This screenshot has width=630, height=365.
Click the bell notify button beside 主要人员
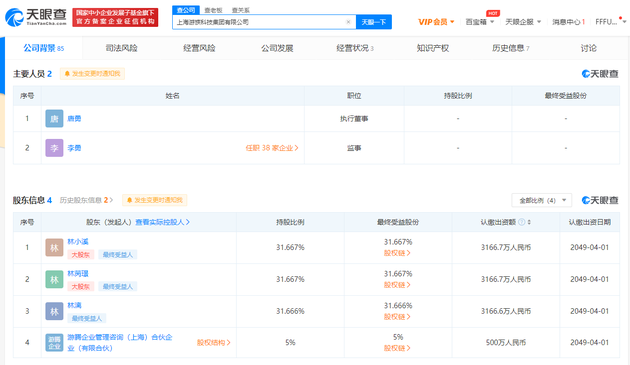coord(92,74)
